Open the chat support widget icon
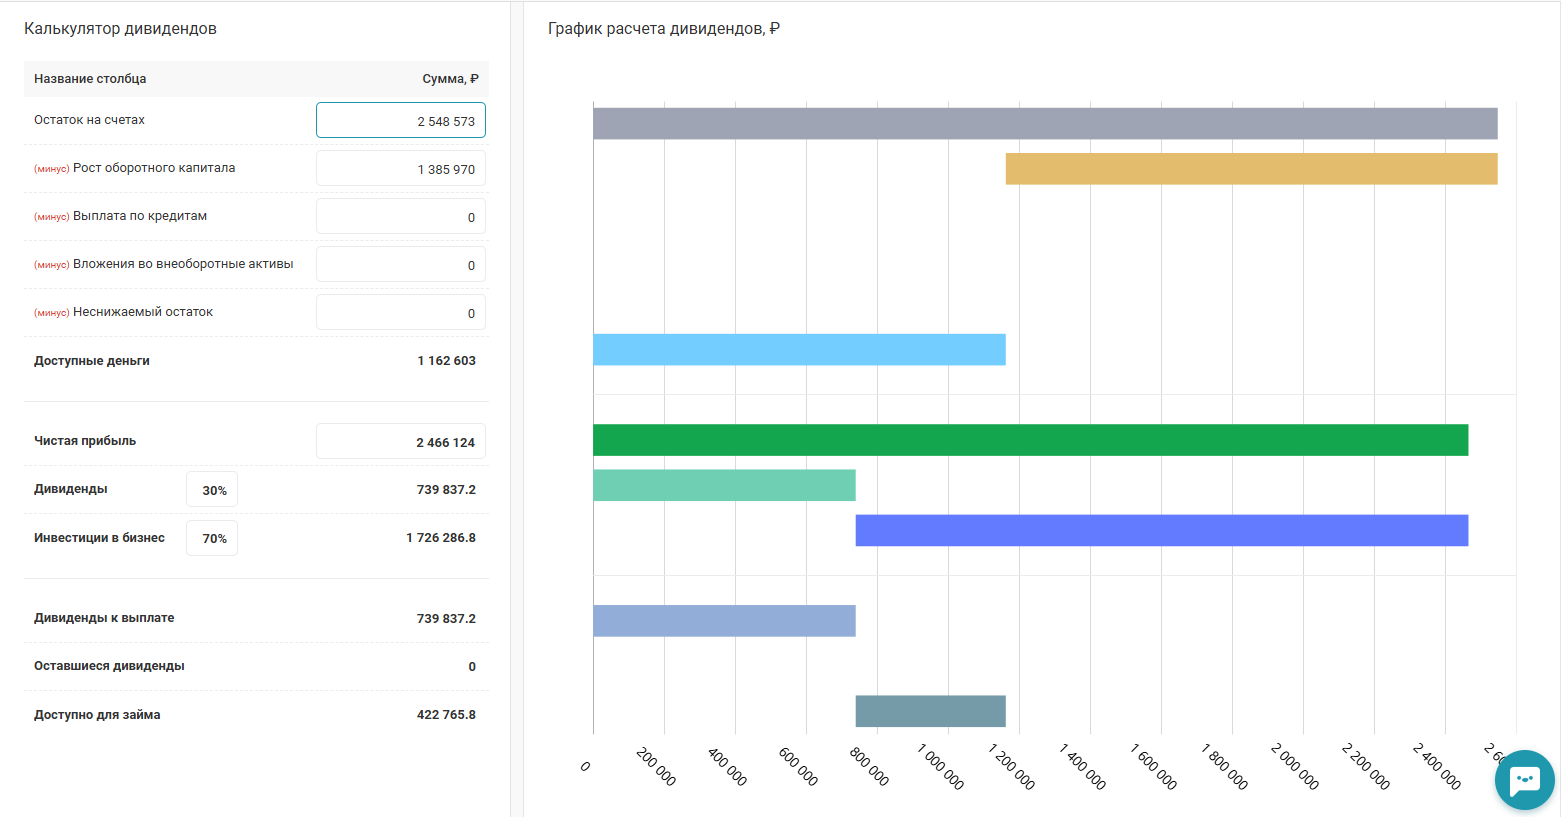Image resolution: width=1561 pixels, height=817 pixels. pyautogui.click(x=1524, y=779)
